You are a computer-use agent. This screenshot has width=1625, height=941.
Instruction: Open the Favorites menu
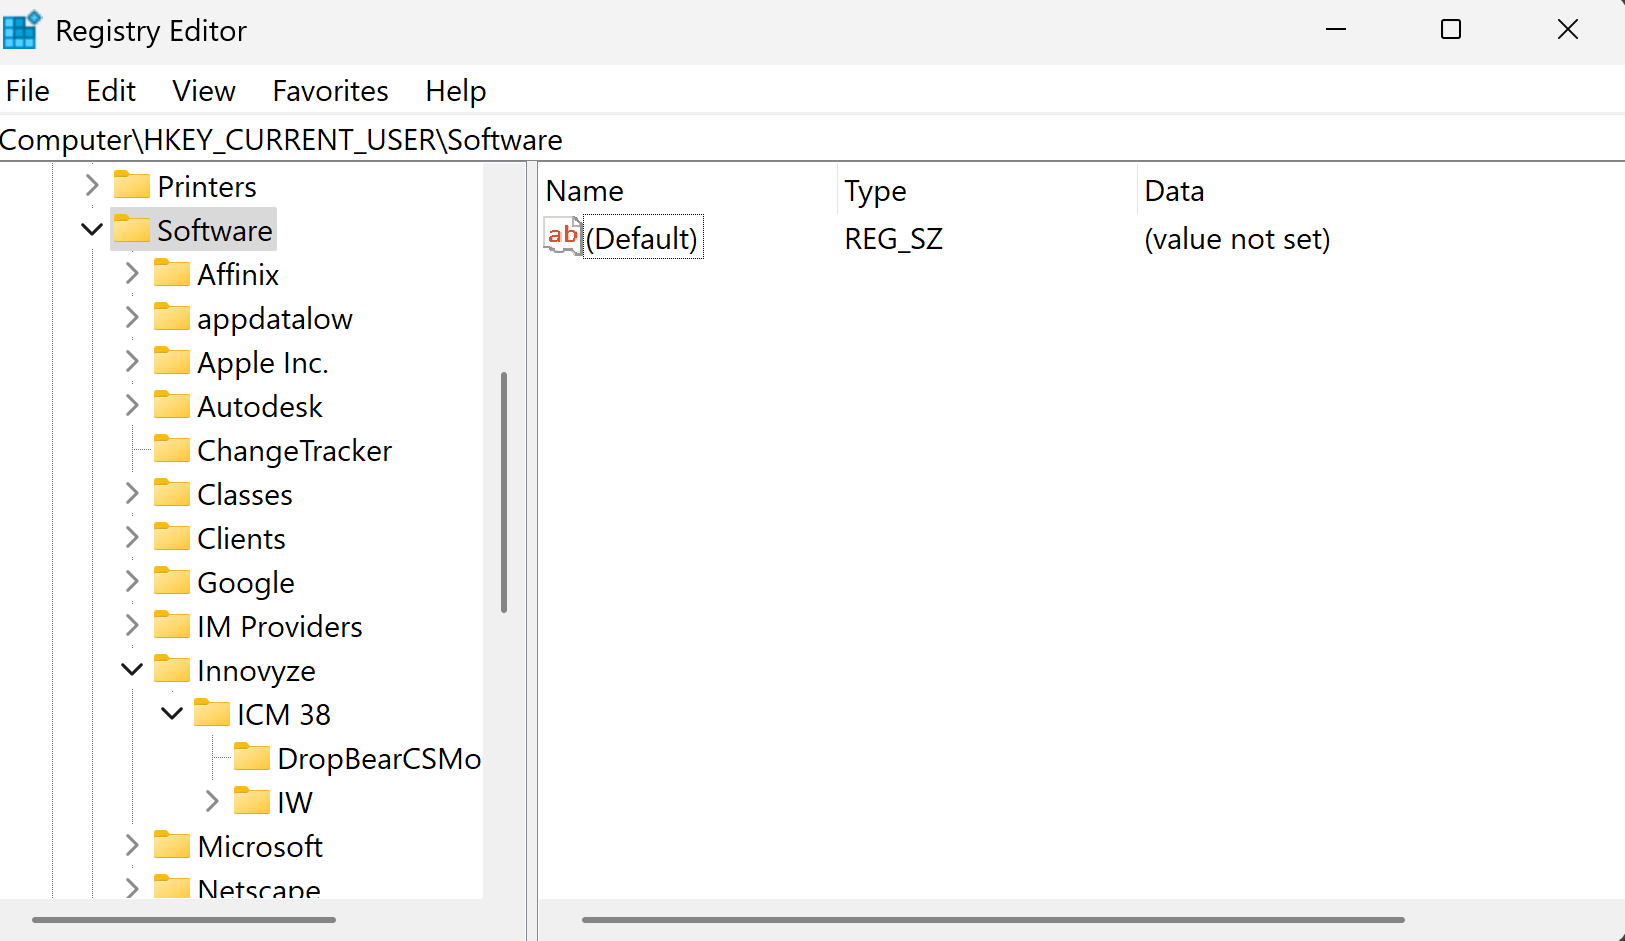pyautogui.click(x=330, y=90)
